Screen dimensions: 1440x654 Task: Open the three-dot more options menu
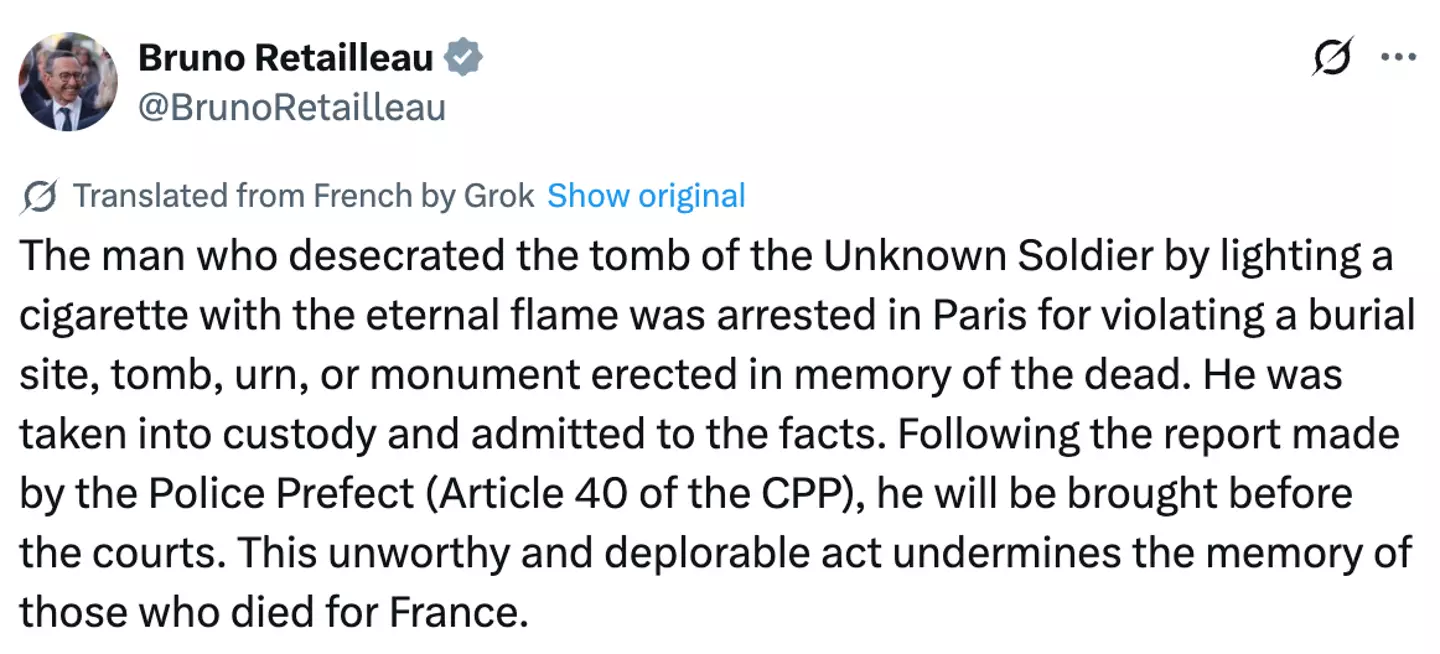coord(1398,57)
